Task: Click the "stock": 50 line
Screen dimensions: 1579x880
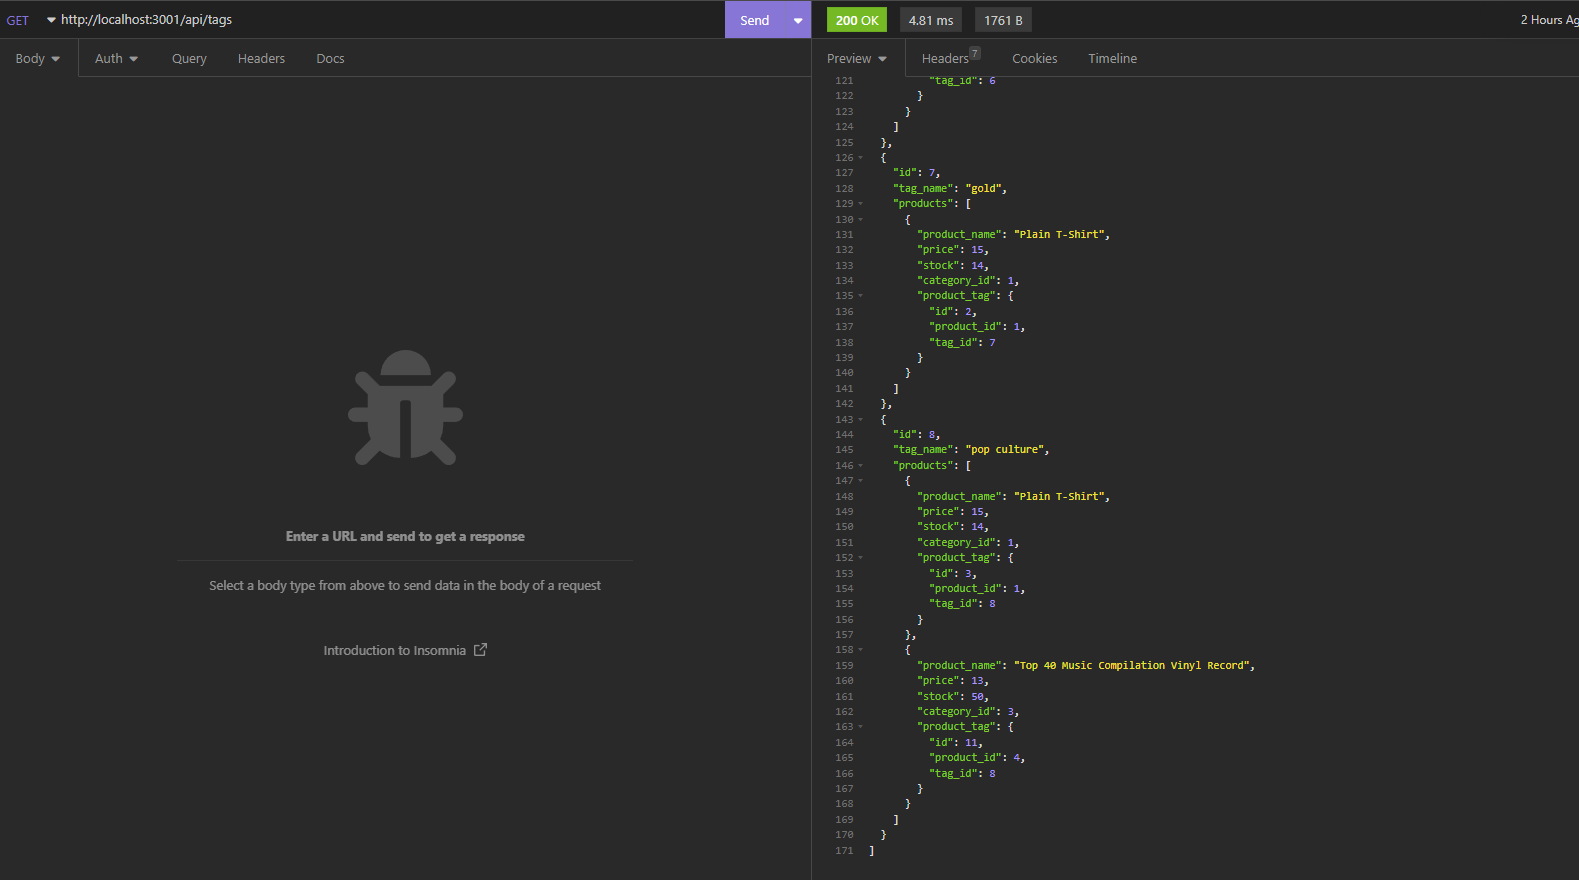Action: [953, 696]
